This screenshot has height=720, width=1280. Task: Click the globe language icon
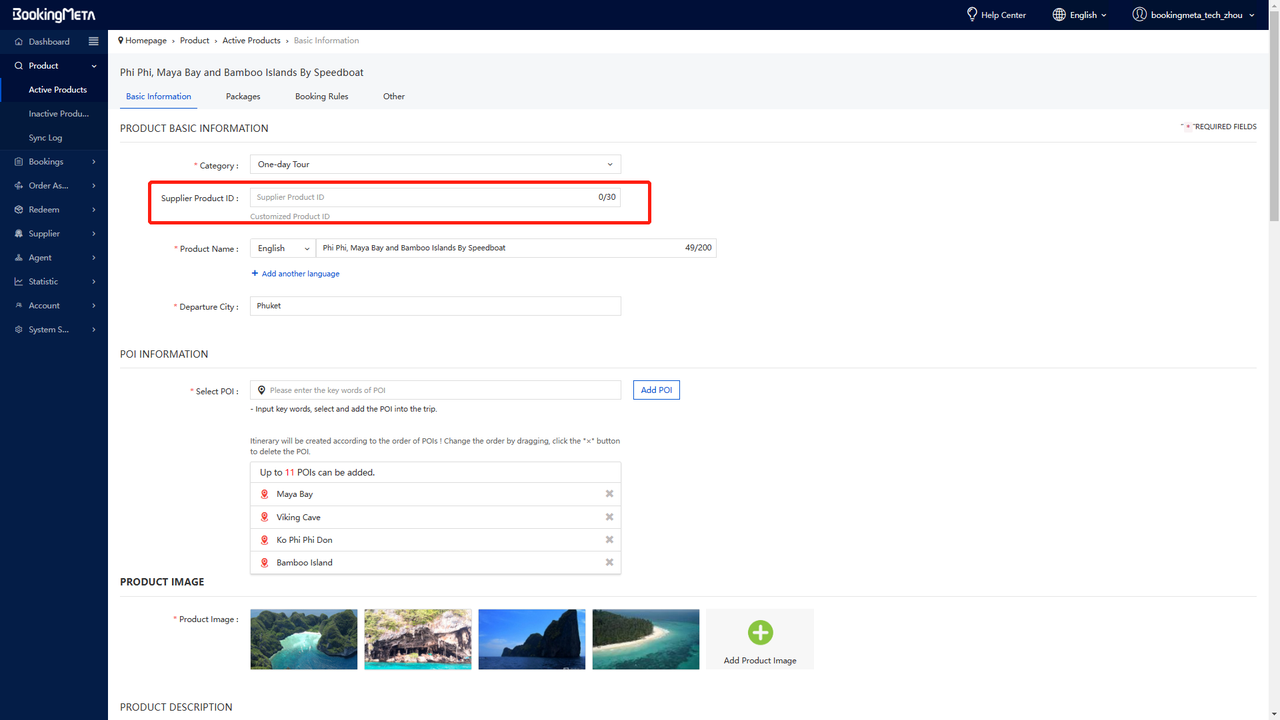pos(1059,15)
